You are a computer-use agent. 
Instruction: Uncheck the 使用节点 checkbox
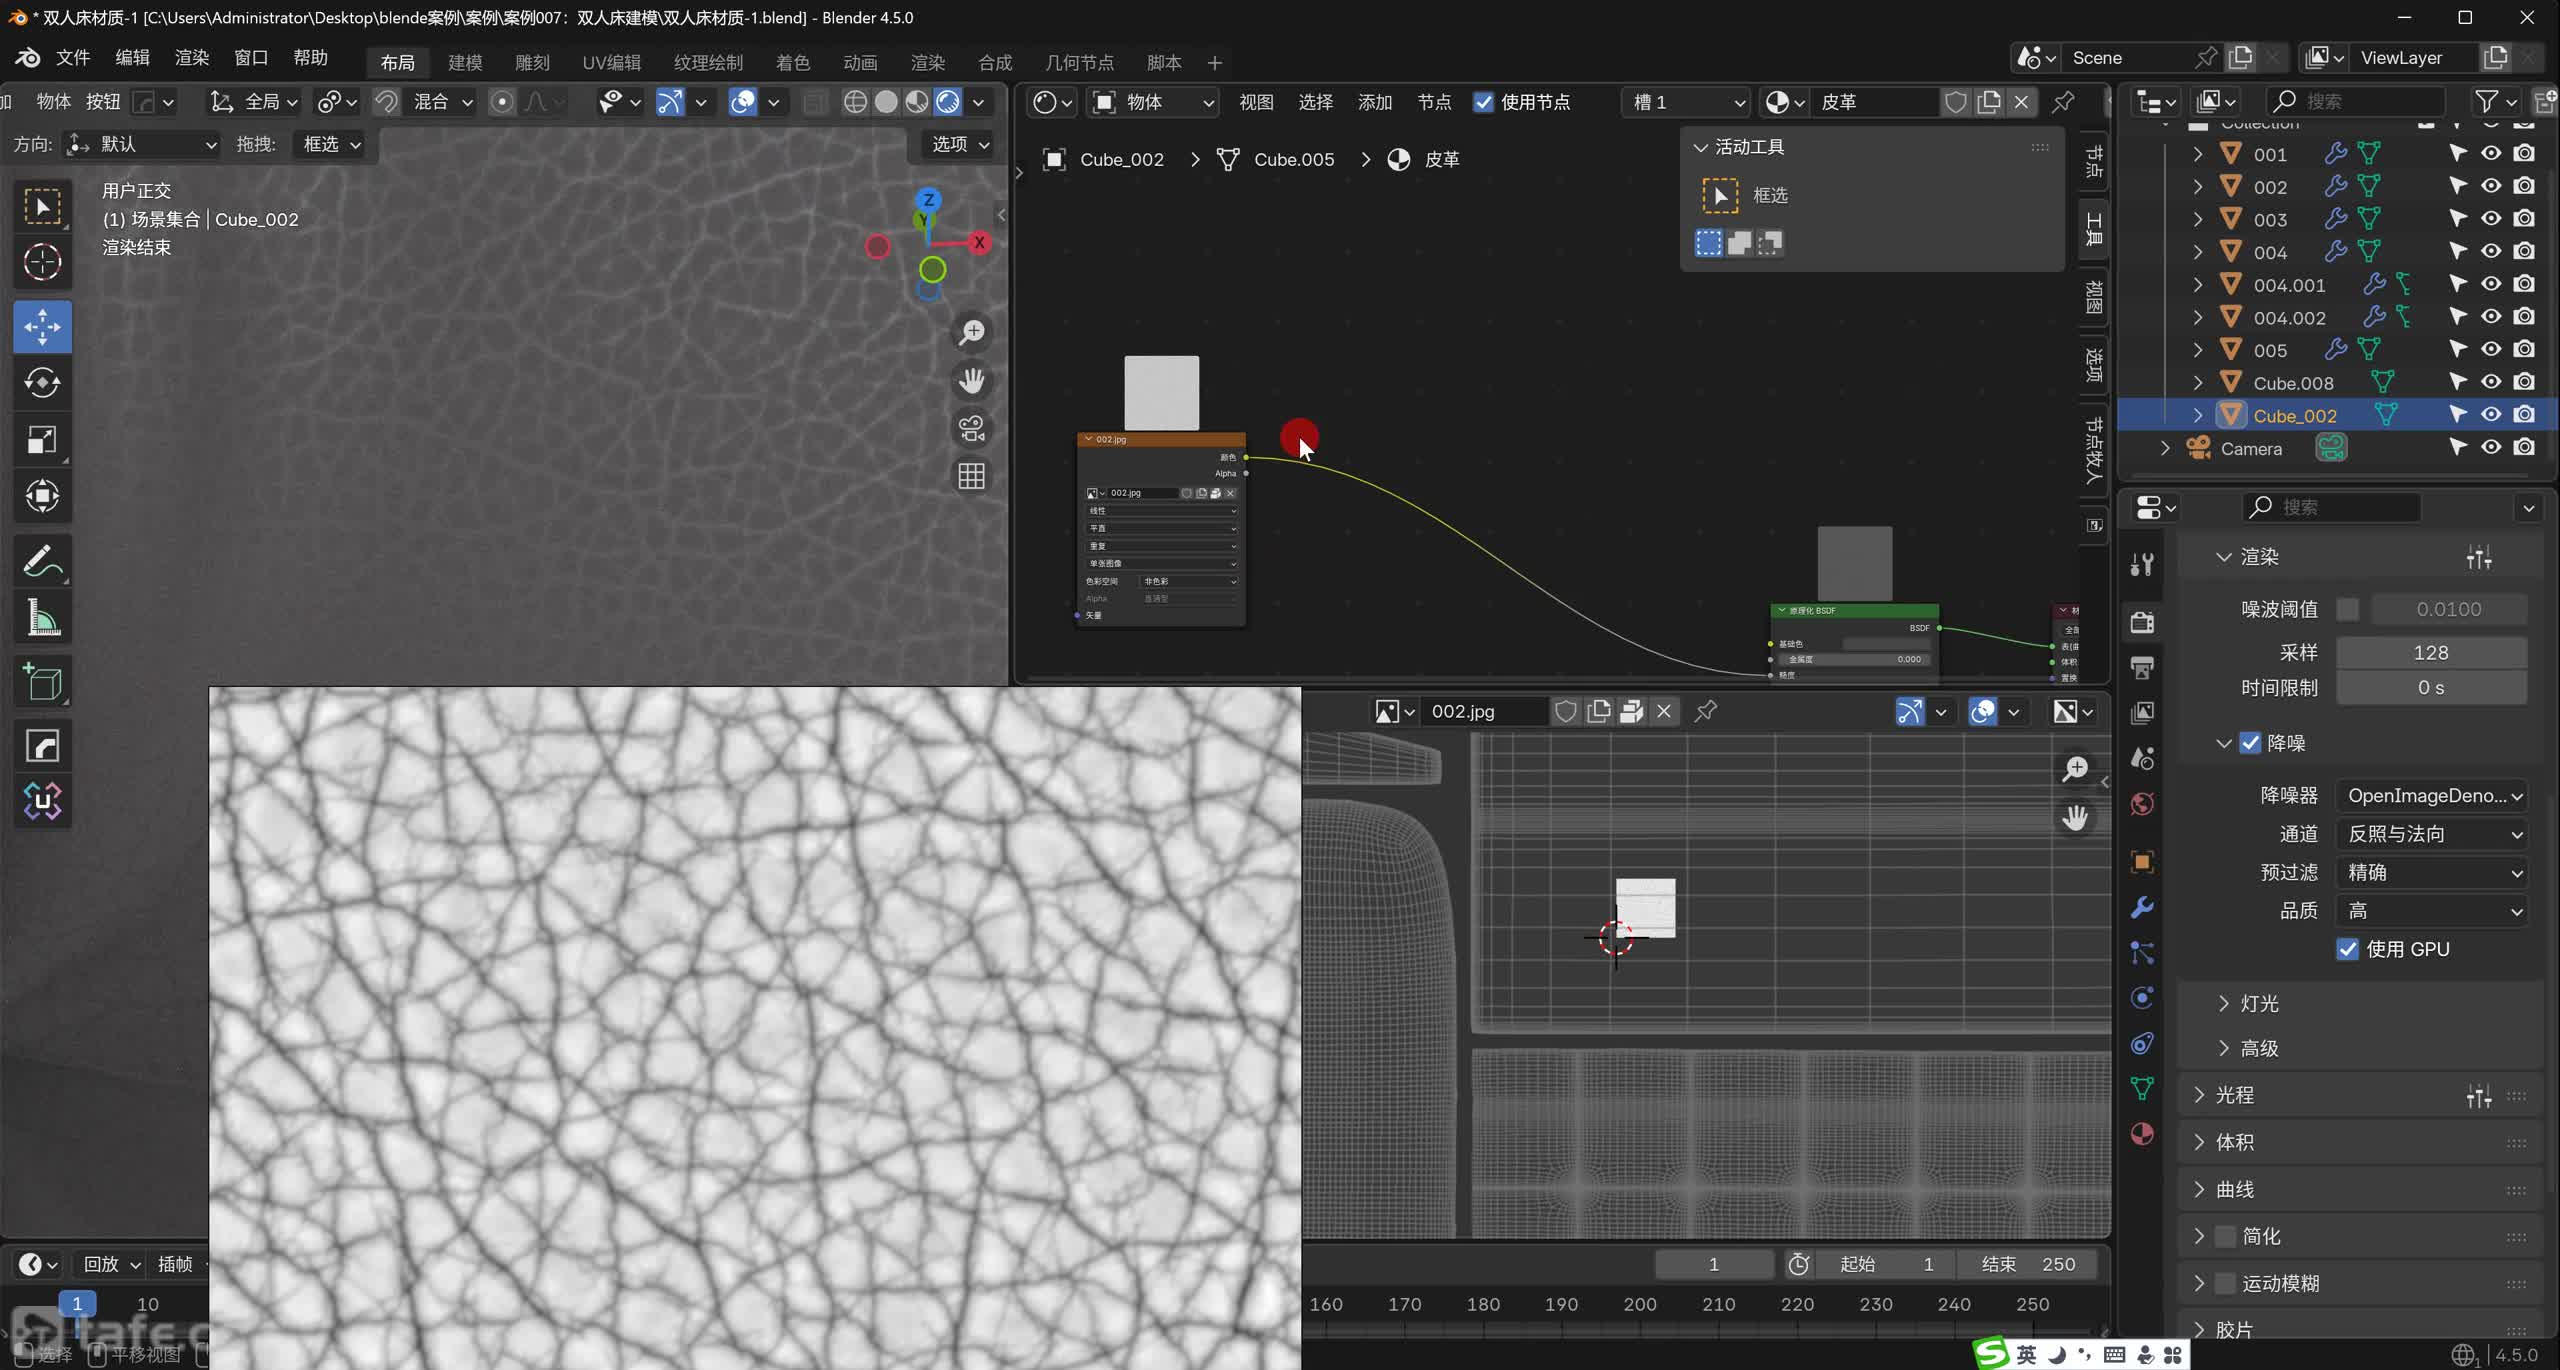(x=1483, y=102)
